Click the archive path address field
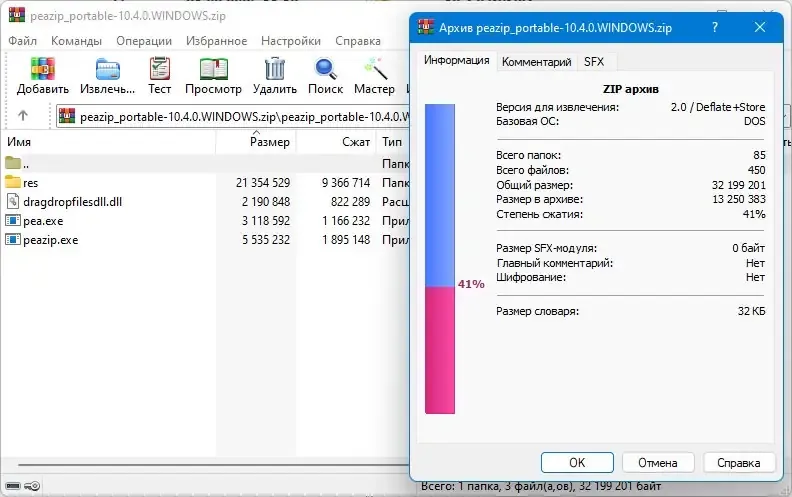Screen dimensions: 792x497 coord(233,116)
